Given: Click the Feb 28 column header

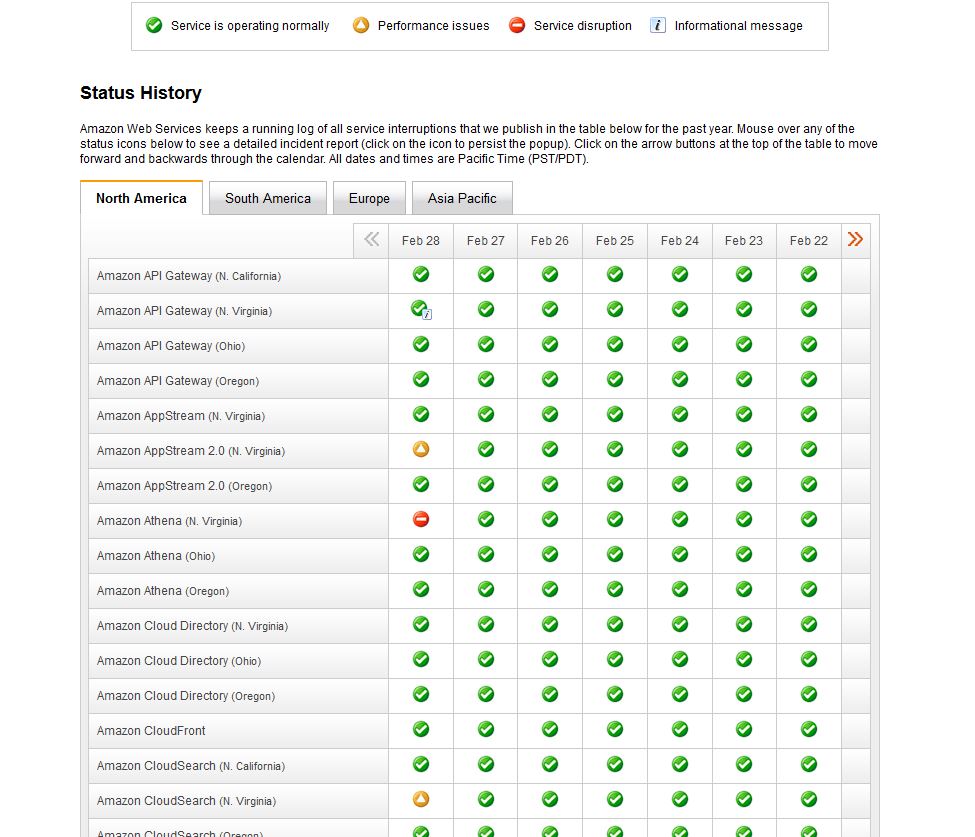Looking at the screenshot, I should (x=421, y=240).
